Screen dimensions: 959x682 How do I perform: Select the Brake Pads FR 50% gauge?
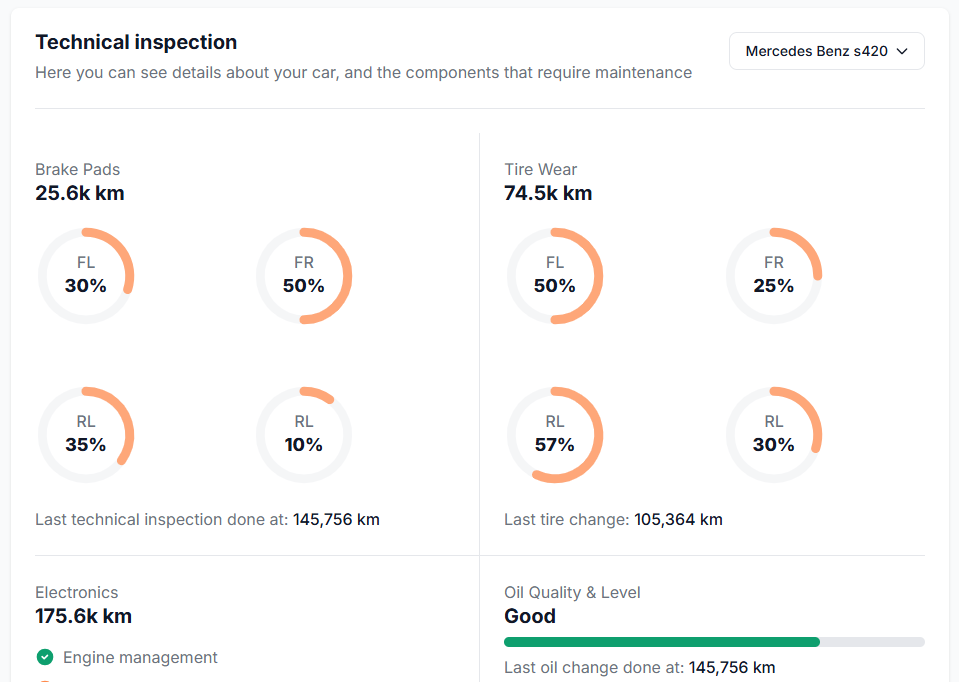pyautogui.click(x=304, y=275)
